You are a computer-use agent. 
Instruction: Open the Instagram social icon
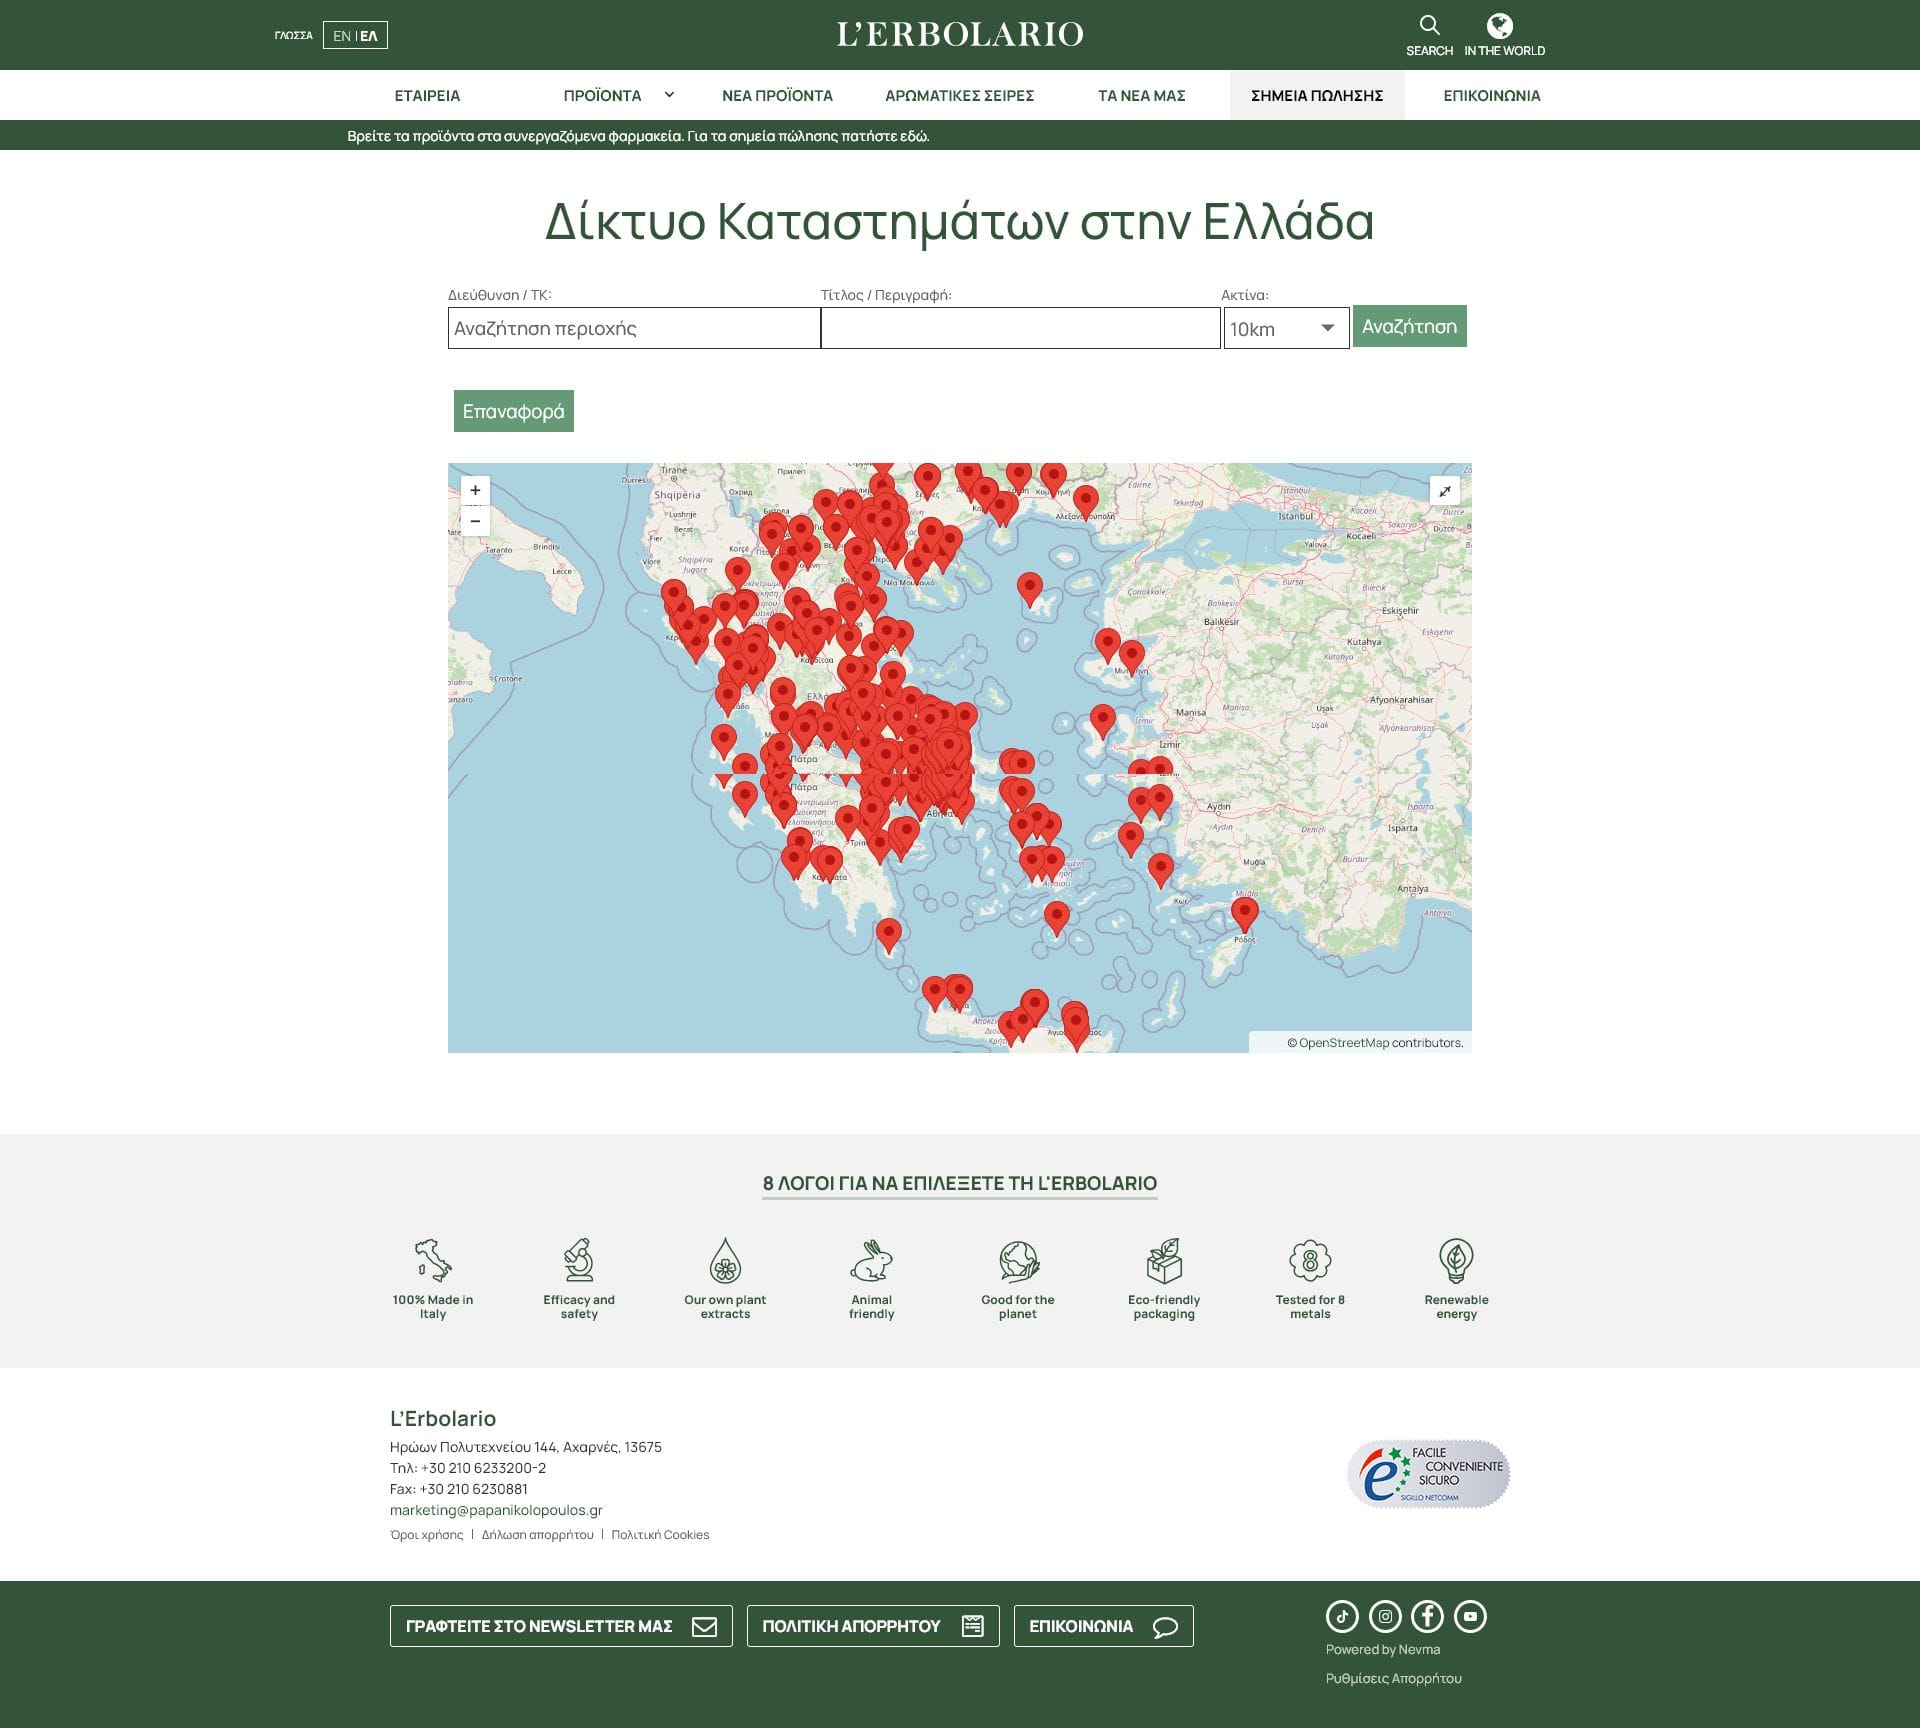1384,1616
